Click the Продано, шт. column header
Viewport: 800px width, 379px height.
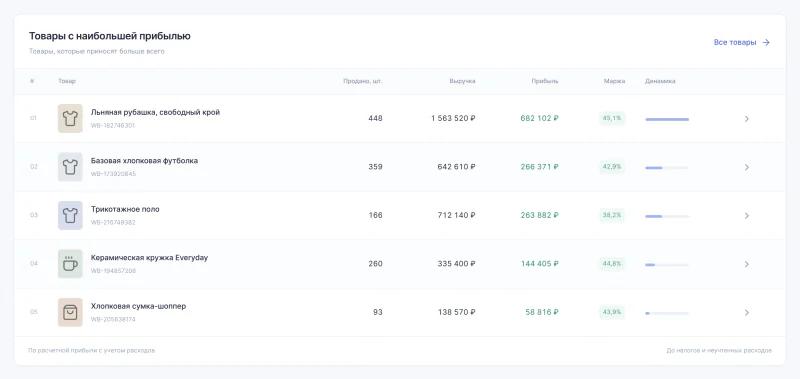tap(363, 81)
